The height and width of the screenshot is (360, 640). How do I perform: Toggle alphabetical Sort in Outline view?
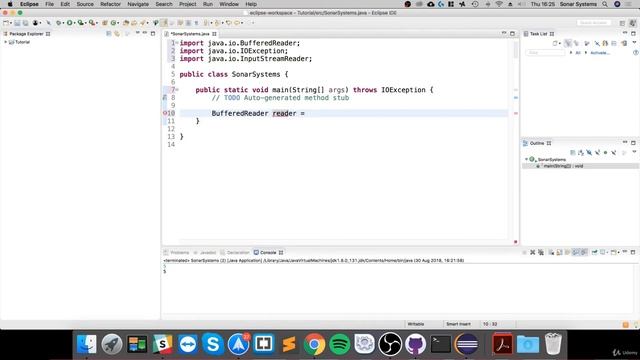coord(581,153)
